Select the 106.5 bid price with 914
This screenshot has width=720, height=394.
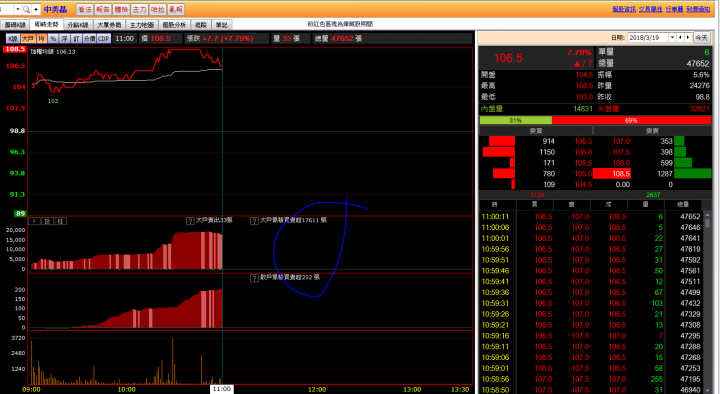tap(583, 141)
